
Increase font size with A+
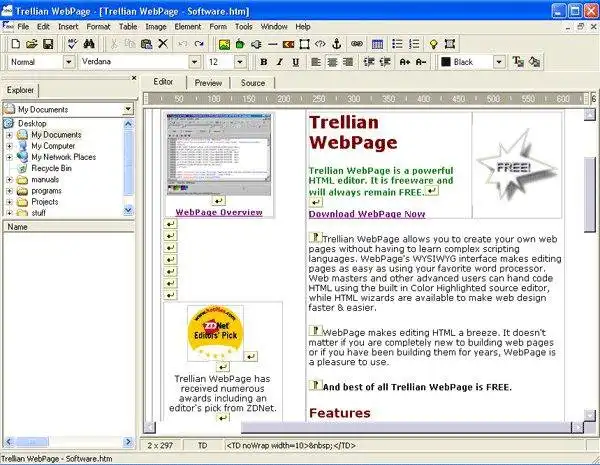click(404, 62)
